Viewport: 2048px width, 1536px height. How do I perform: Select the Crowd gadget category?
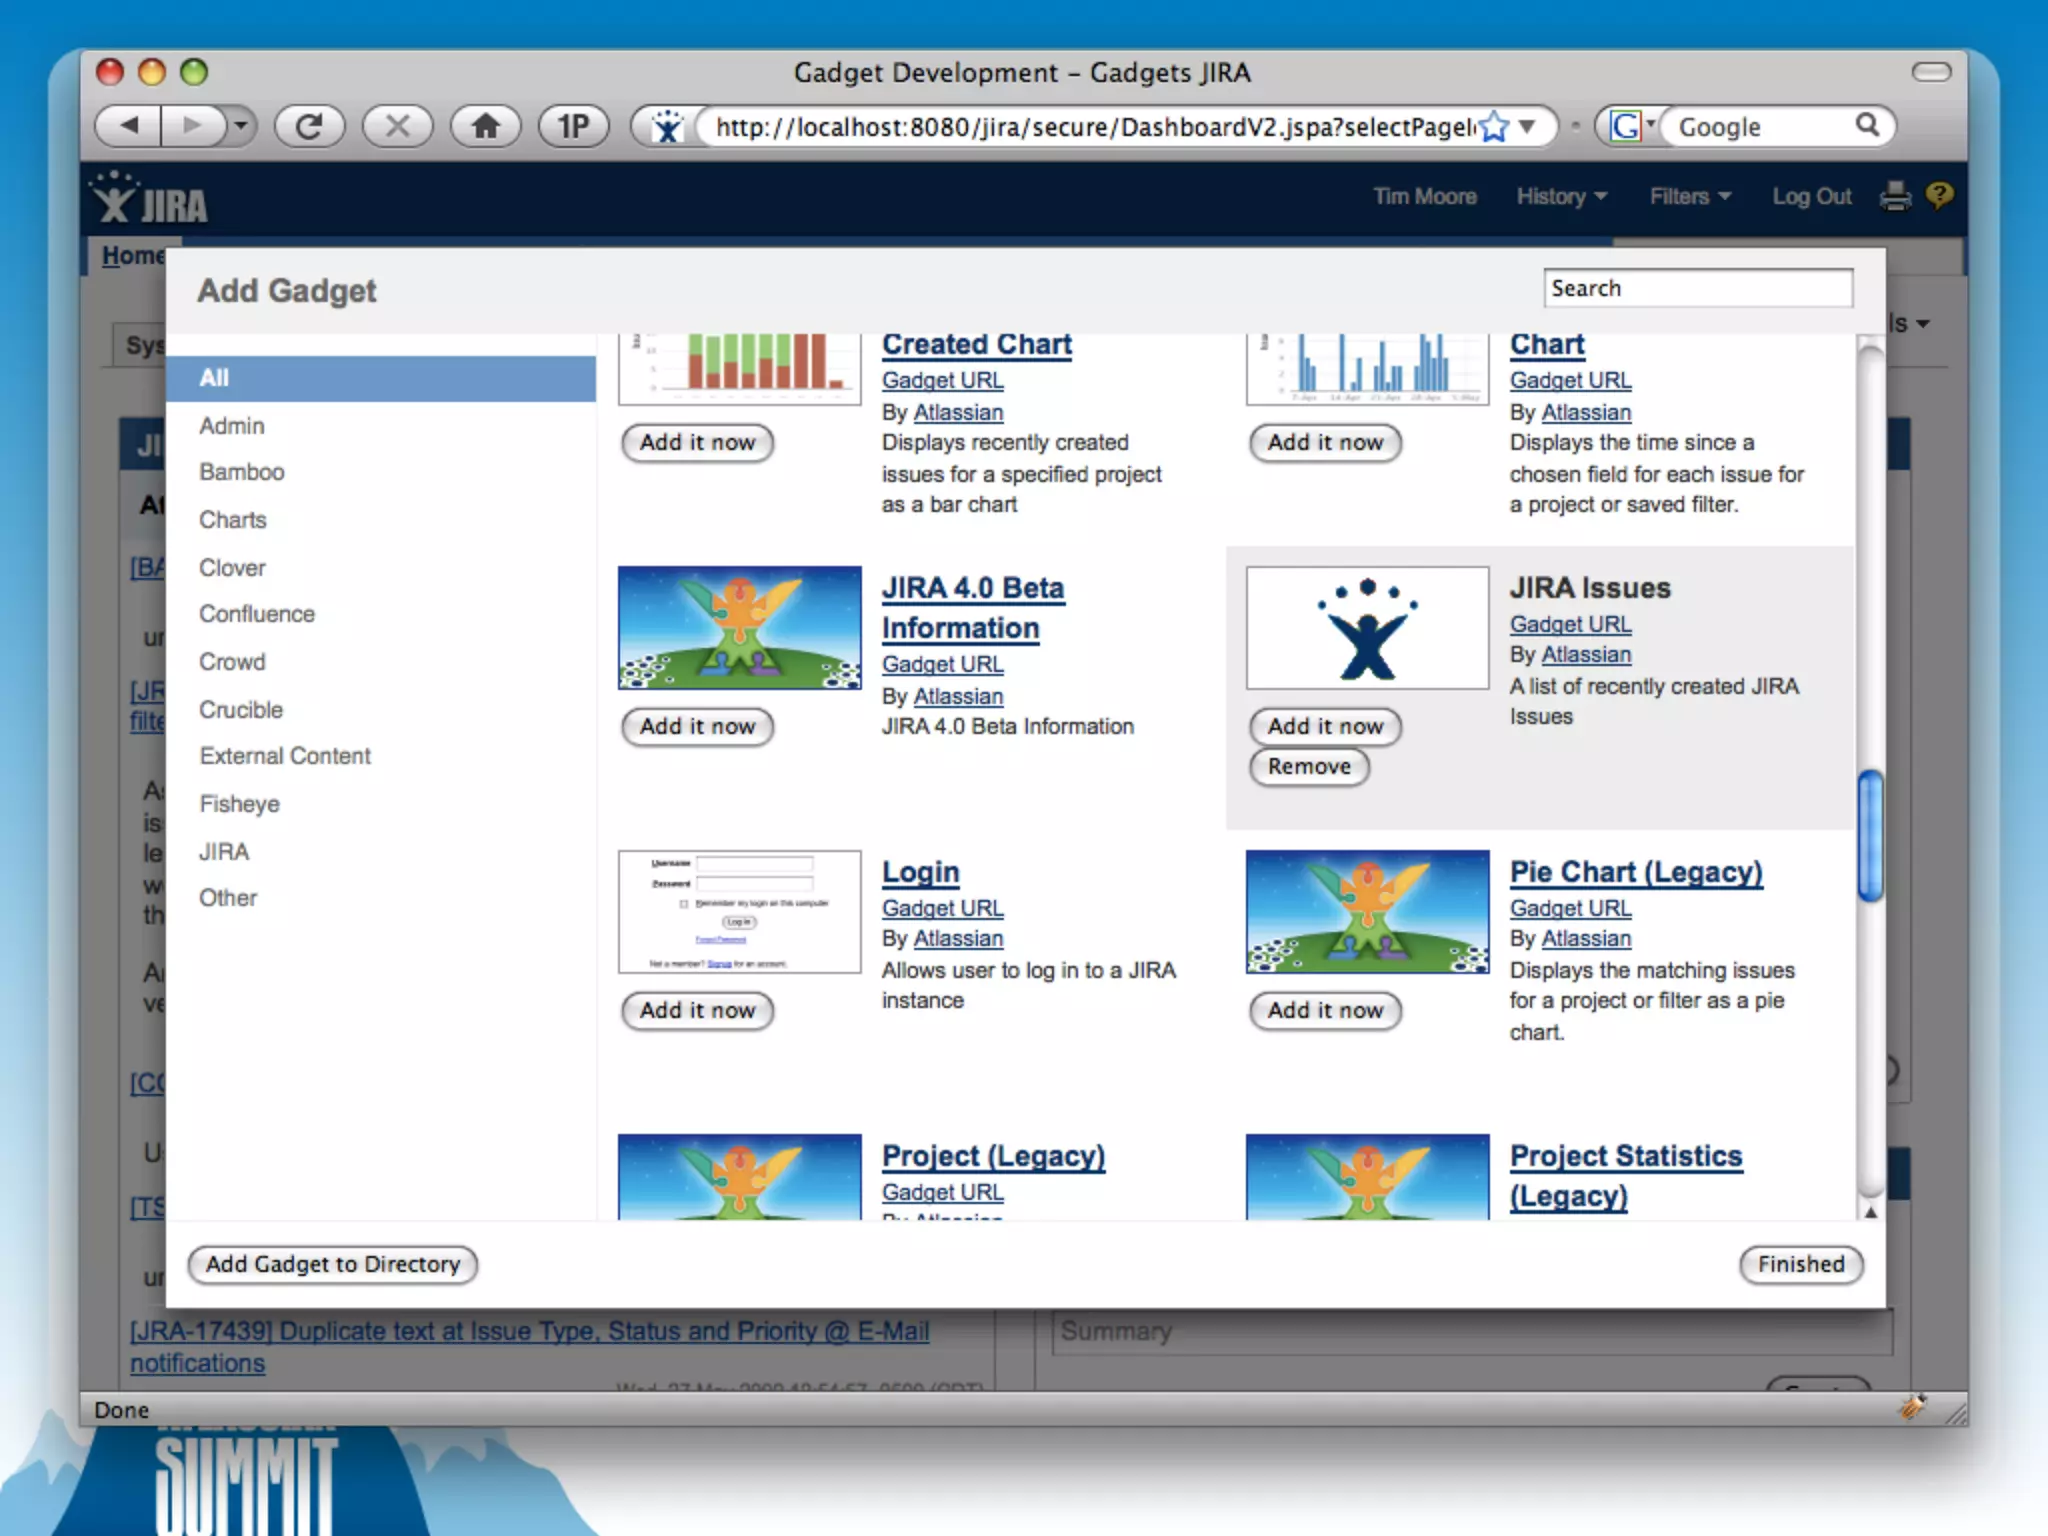click(x=232, y=662)
